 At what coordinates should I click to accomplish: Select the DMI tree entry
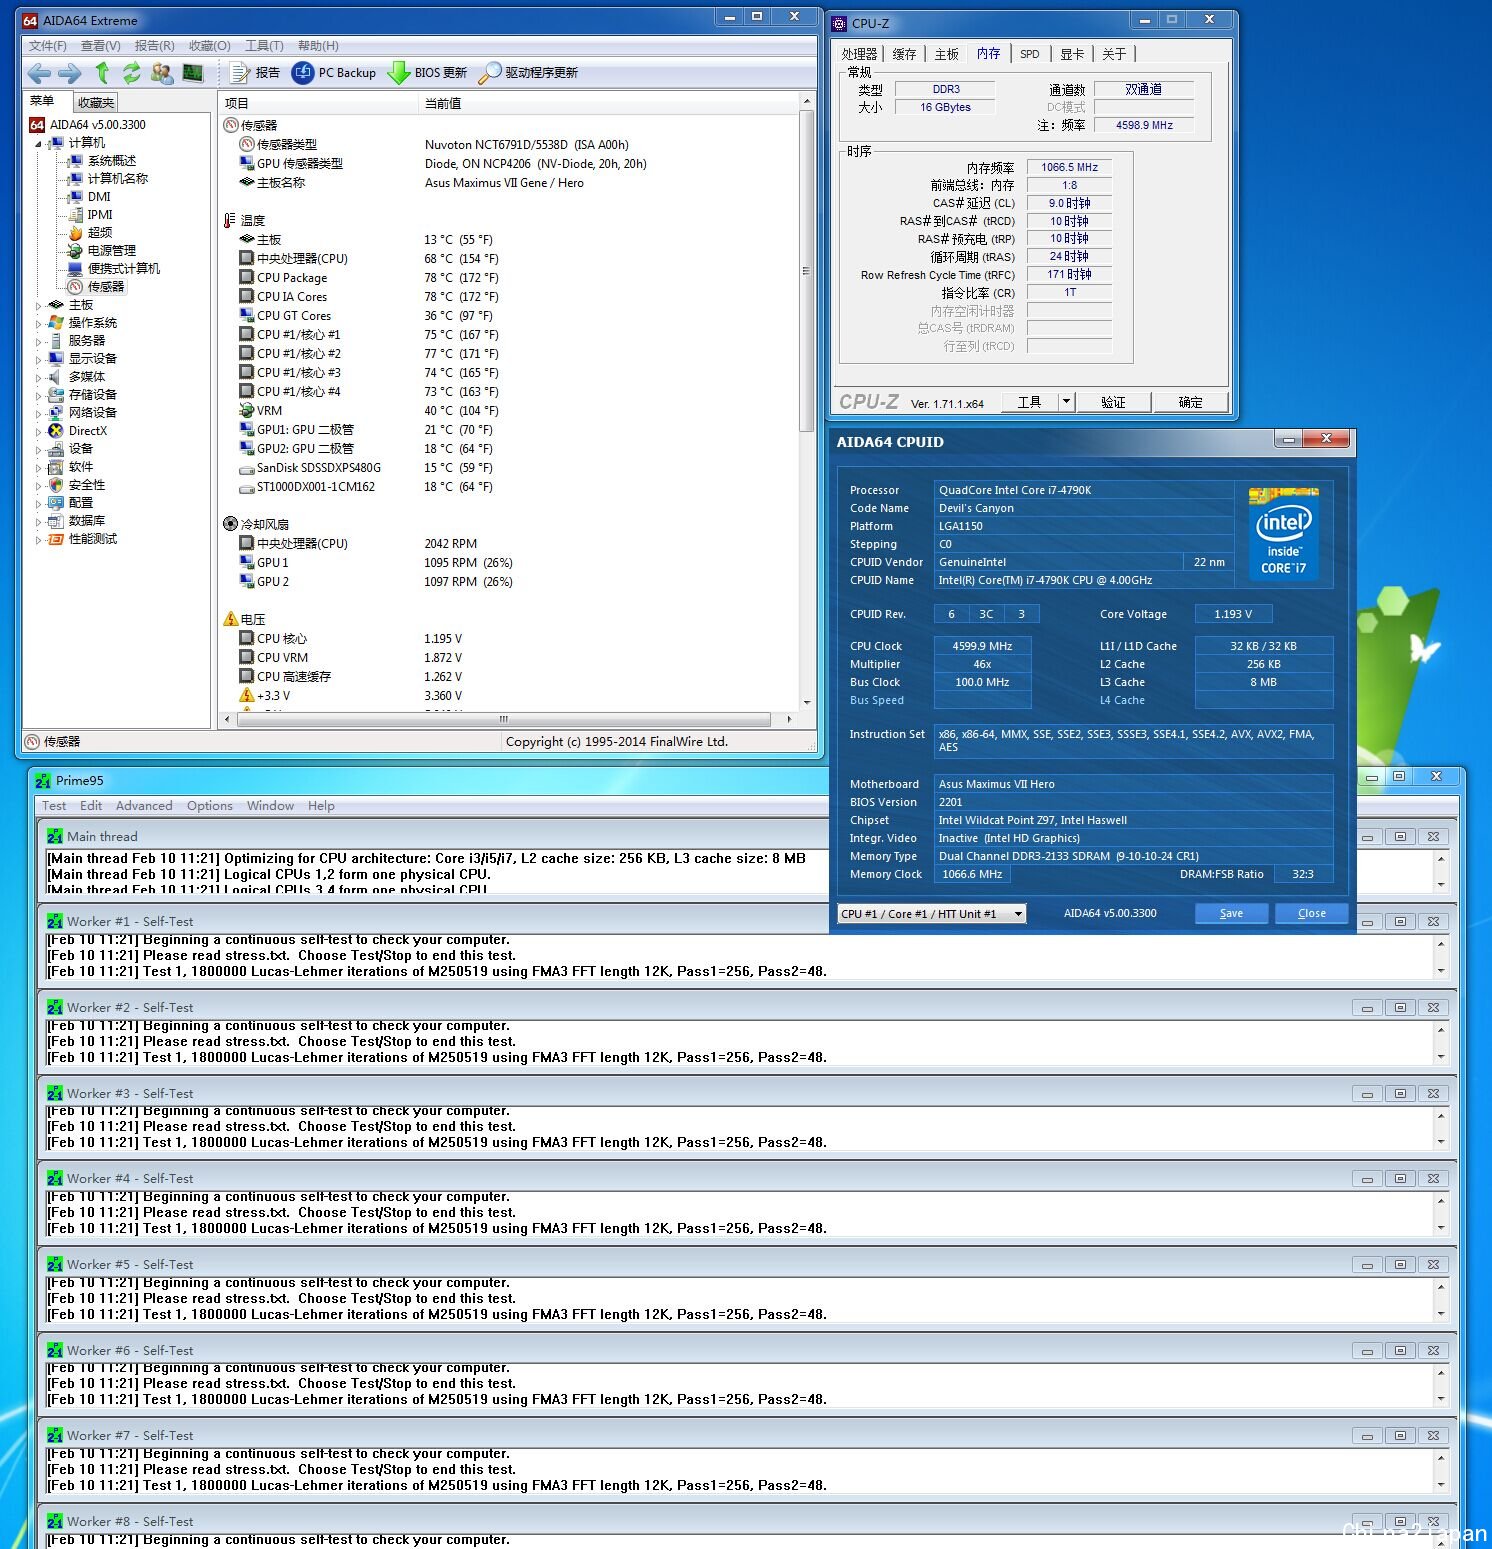[x=89, y=197]
